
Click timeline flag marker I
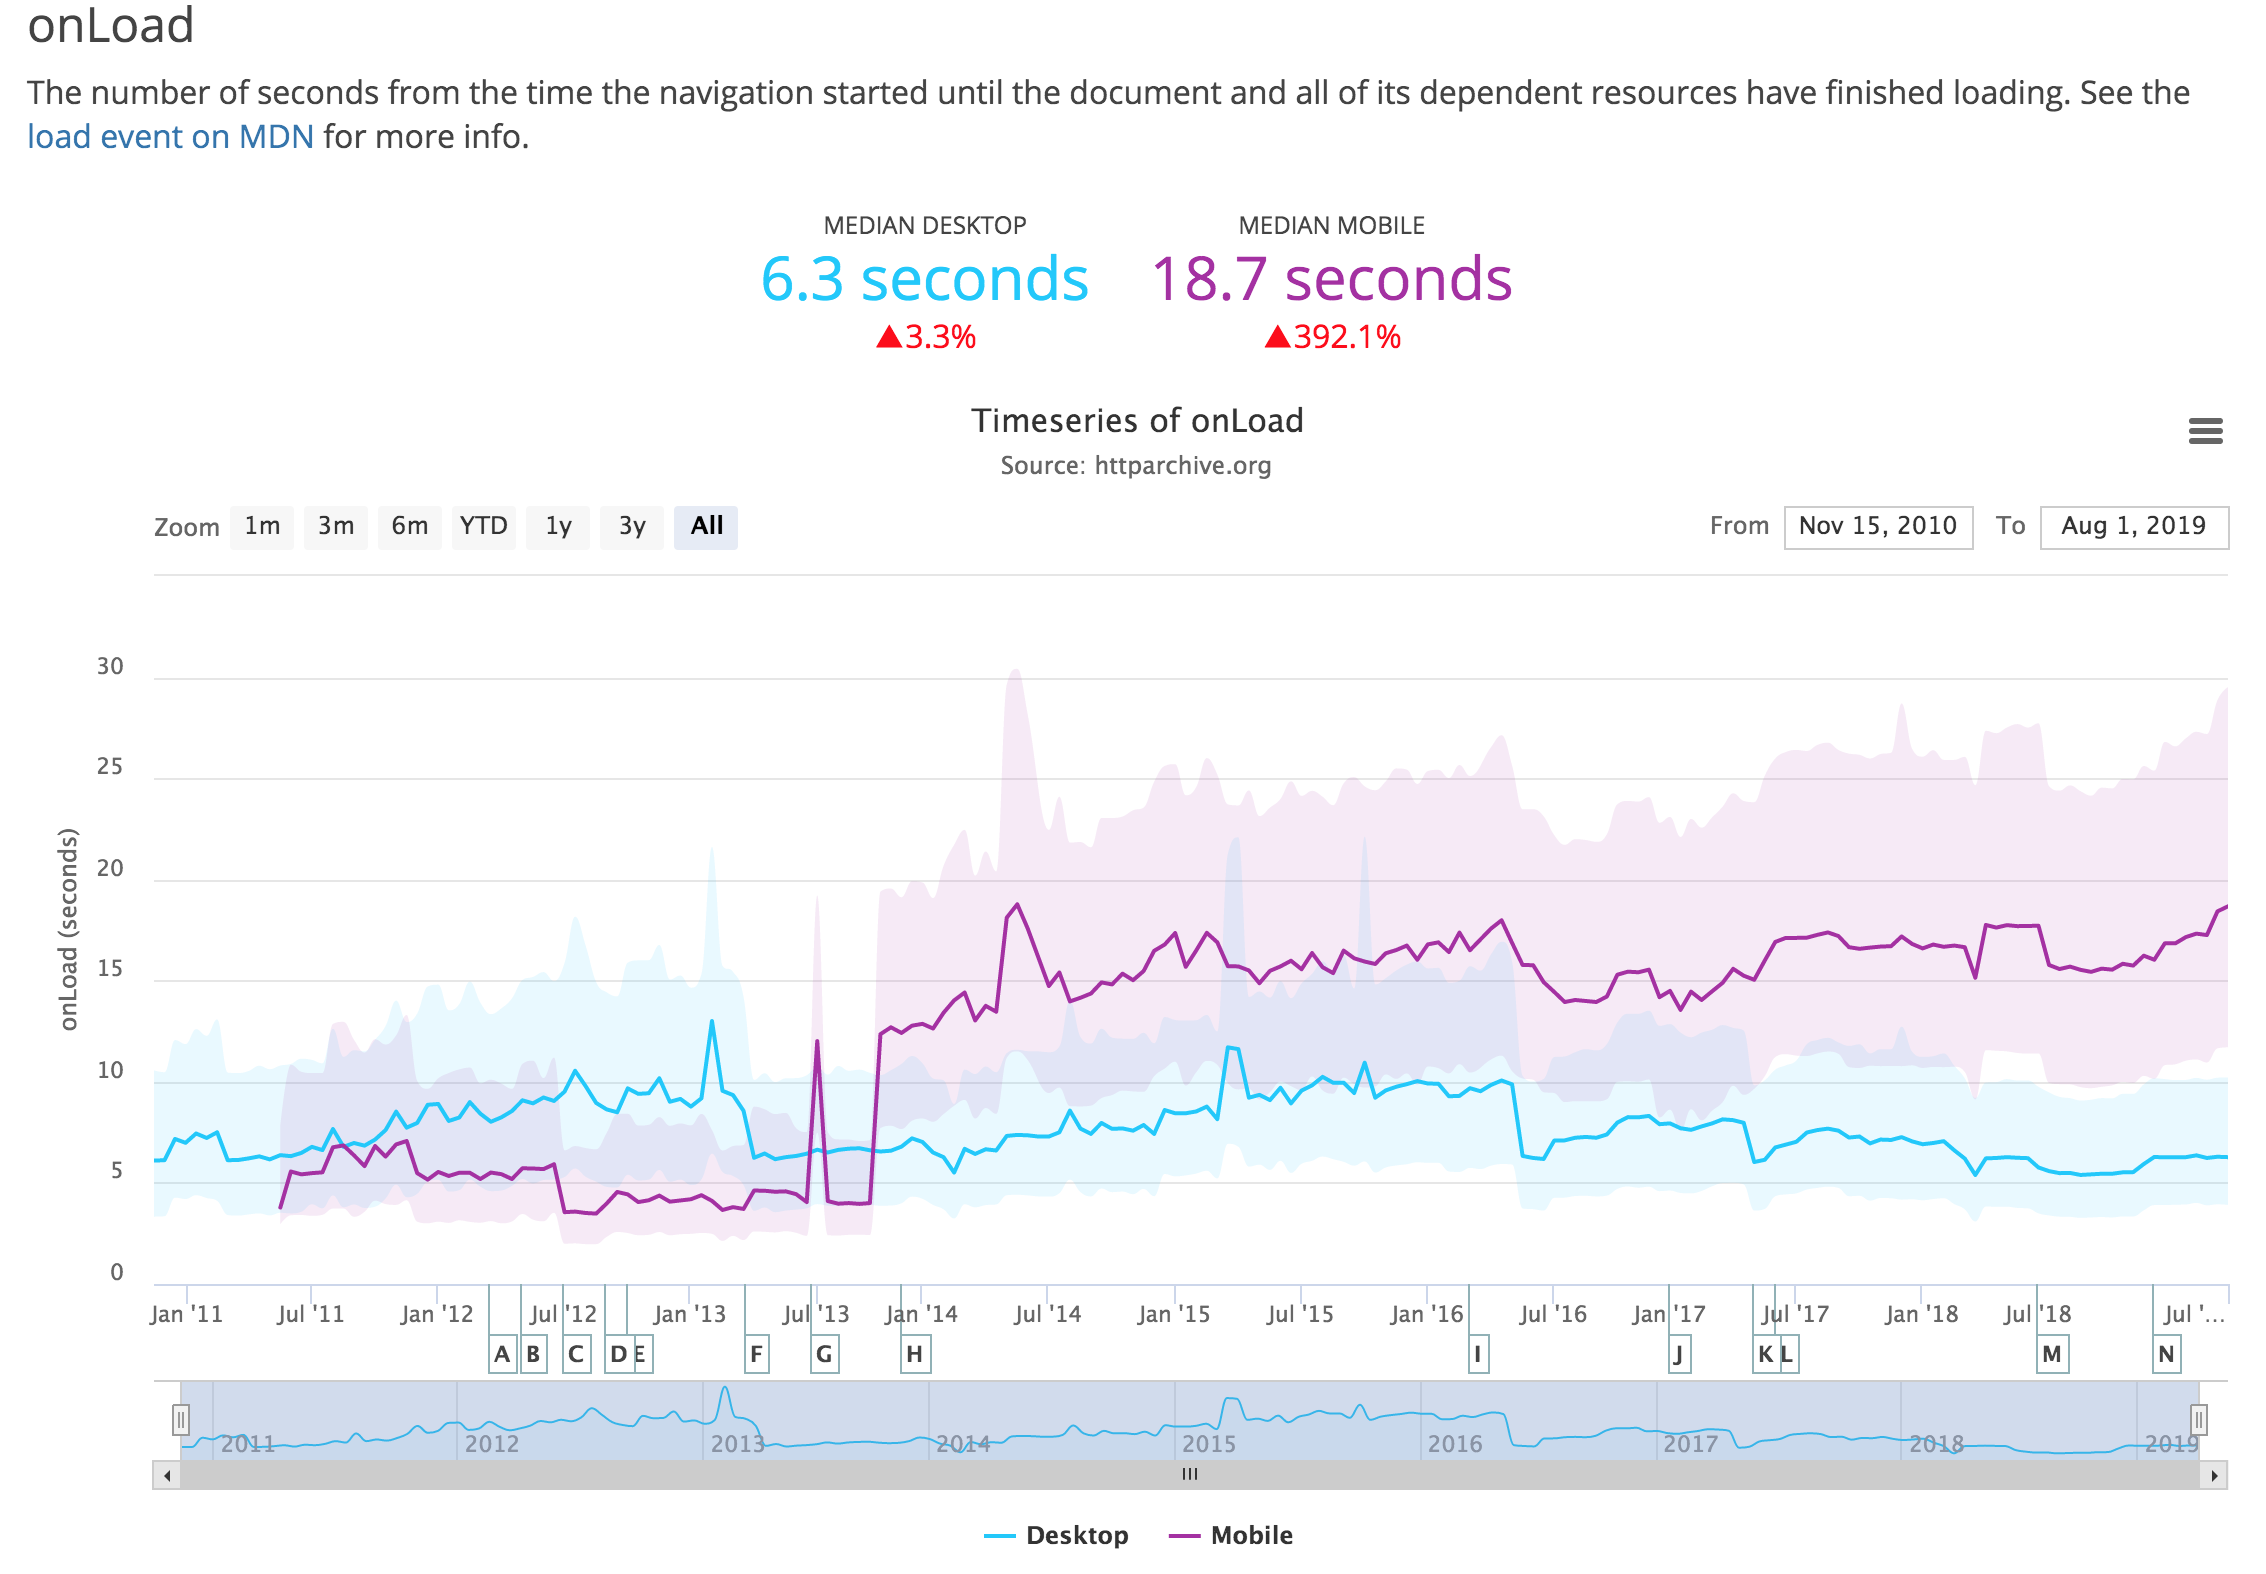1478,1354
